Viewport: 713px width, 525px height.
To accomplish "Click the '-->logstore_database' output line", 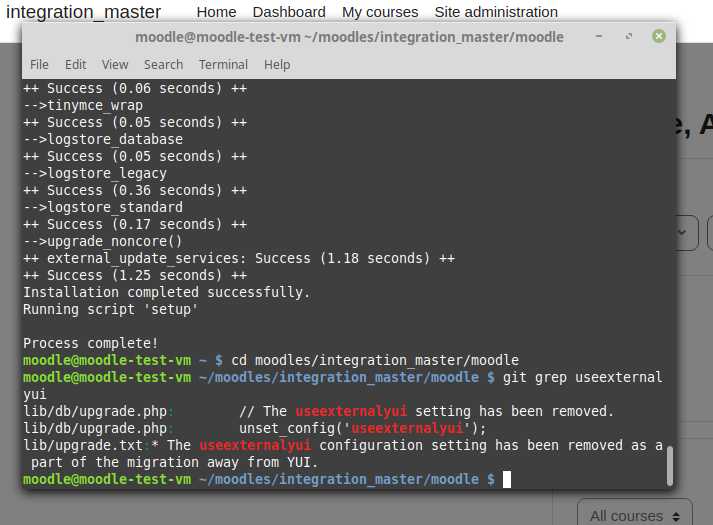I will [103, 139].
